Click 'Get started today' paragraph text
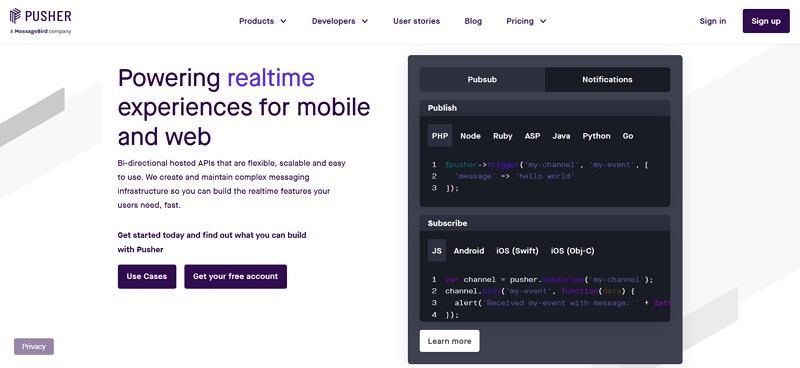Image resolution: width=800 pixels, height=368 pixels. pyautogui.click(x=212, y=242)
